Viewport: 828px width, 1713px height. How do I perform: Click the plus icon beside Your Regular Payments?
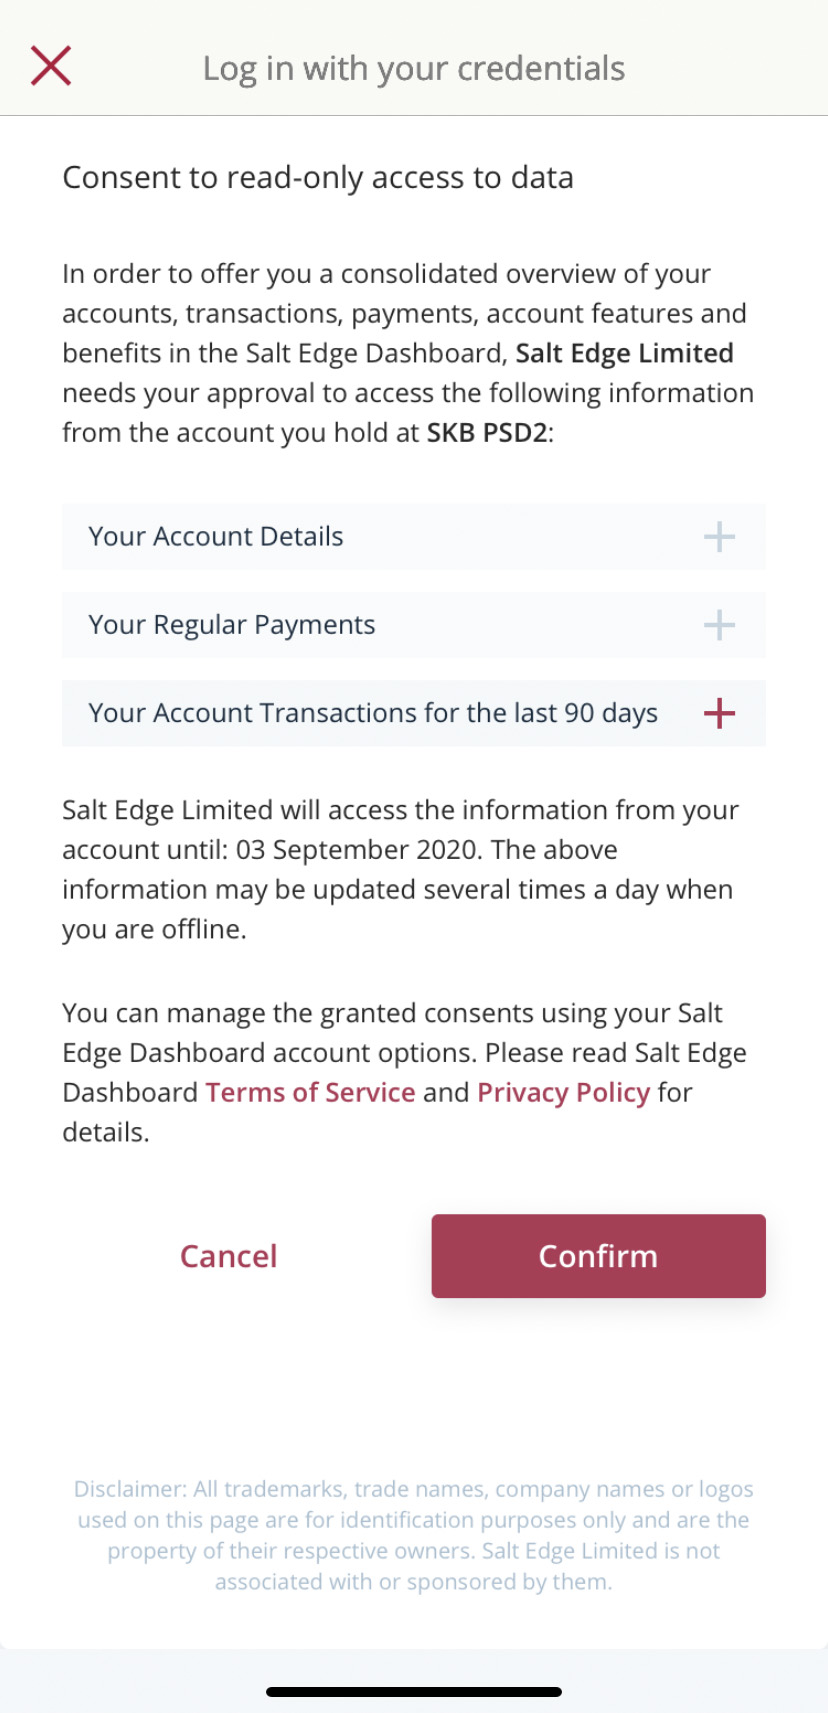pos(719,625)
